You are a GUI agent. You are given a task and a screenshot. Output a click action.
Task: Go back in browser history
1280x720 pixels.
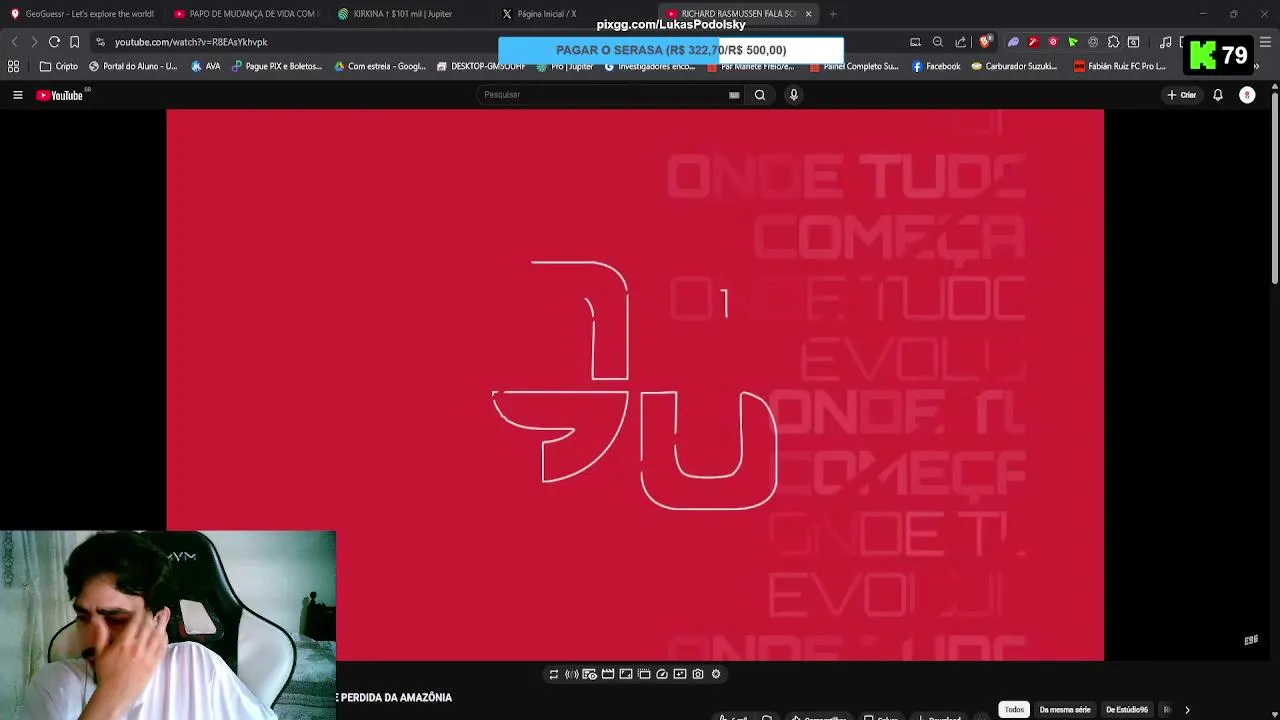point(14,42)
